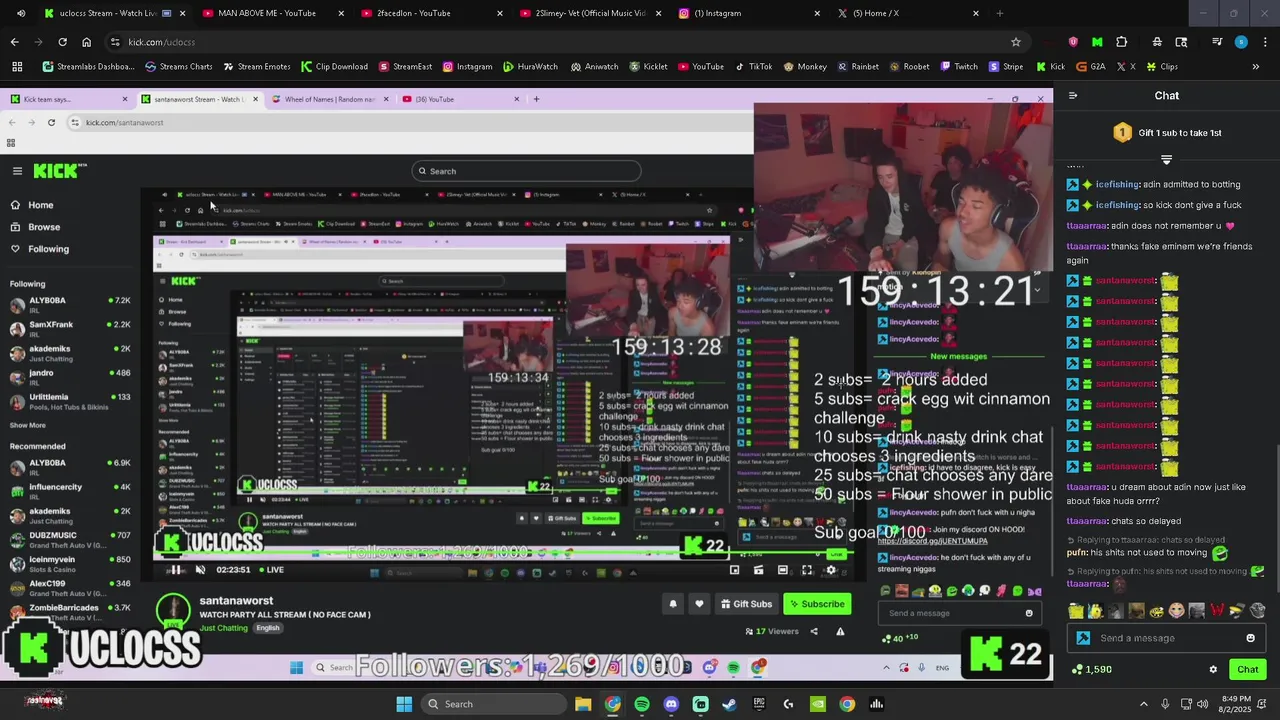Open Chrome extensions puzzle menu
This screenshot has height=720, width=1280.
1121,42
